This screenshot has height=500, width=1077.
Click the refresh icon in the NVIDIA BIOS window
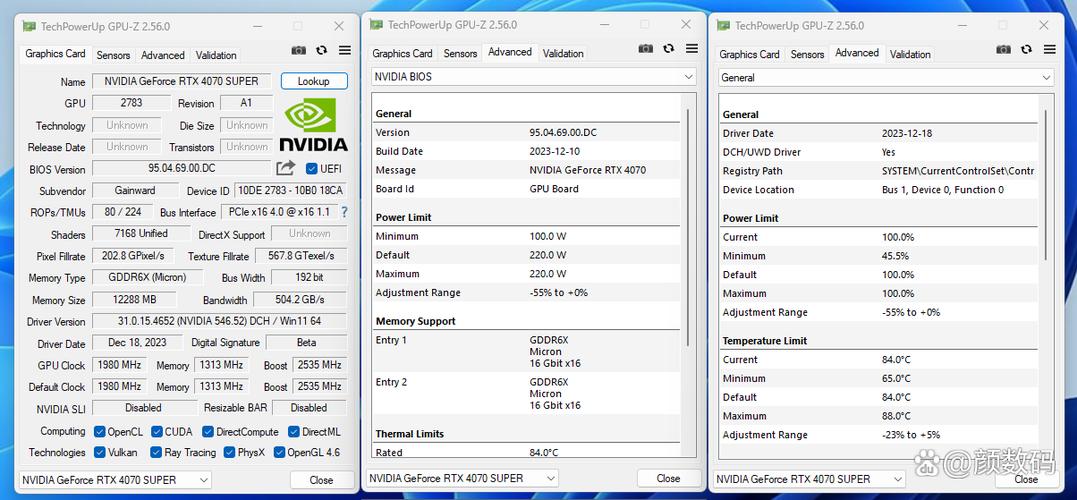669,50
